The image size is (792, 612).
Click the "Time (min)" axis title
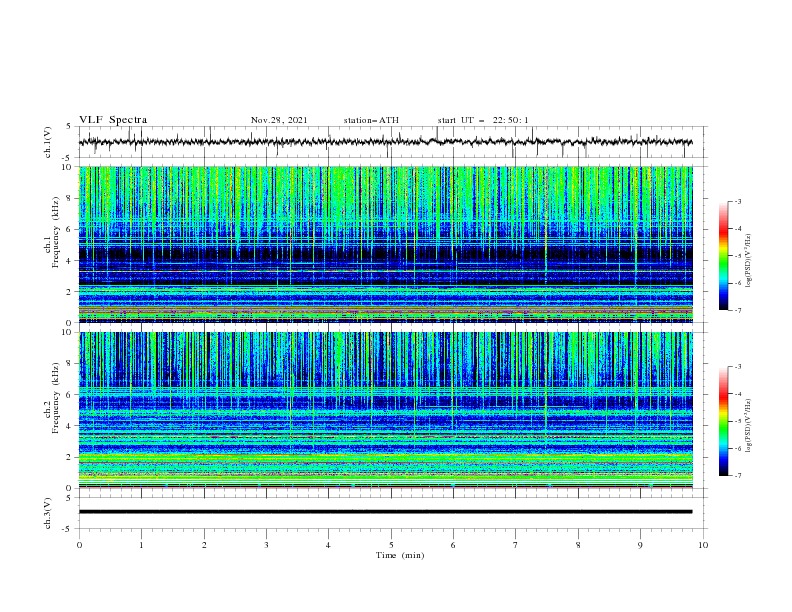pyautogui.click(x=400, y=555)
